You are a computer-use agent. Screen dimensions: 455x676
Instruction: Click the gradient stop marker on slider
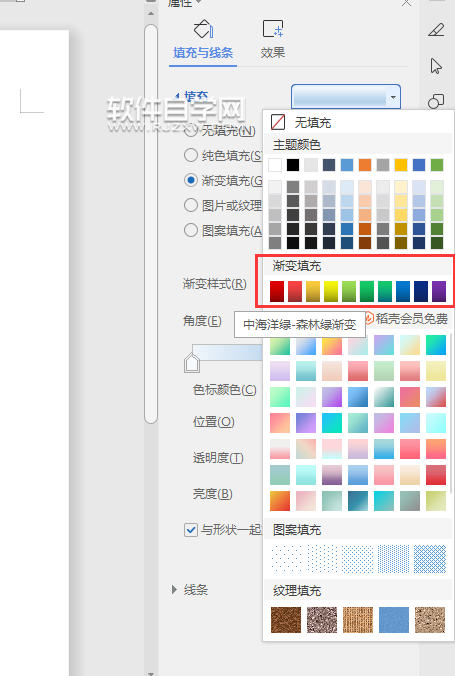pyautogui.click(x=191, y=363)
